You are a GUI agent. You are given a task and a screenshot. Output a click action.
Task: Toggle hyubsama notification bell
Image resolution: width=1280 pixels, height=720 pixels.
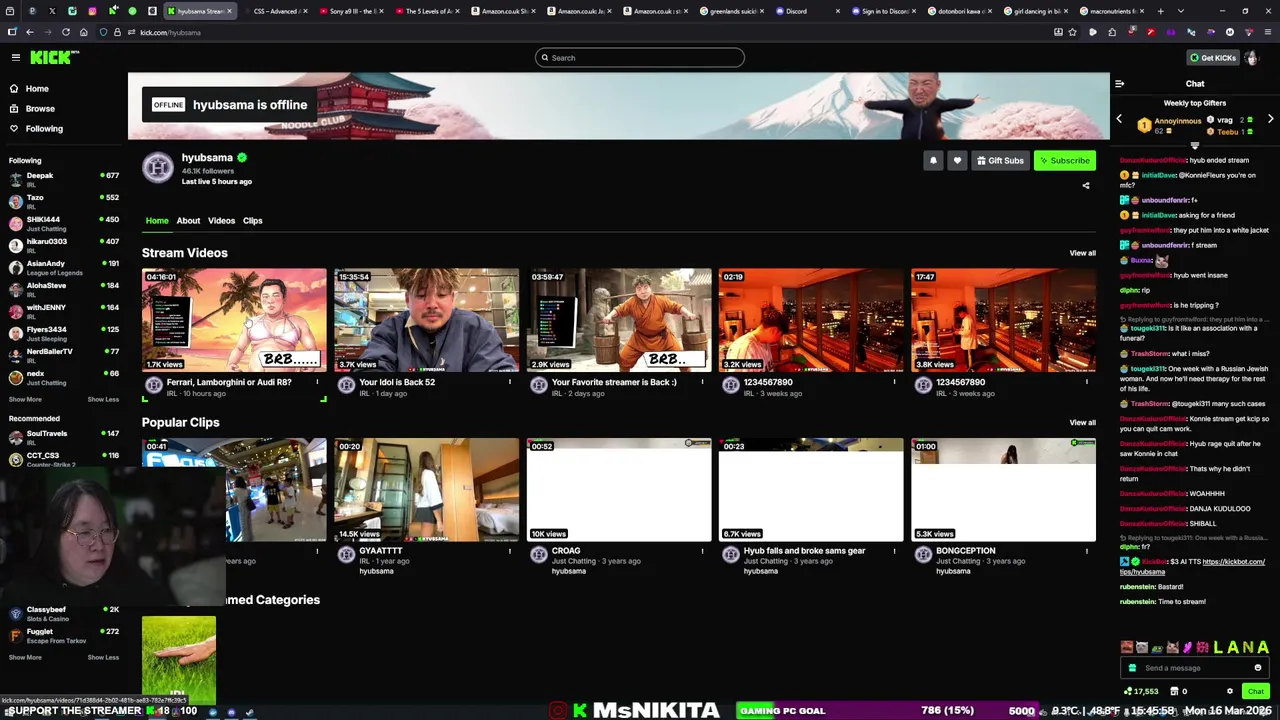[933, 160]
